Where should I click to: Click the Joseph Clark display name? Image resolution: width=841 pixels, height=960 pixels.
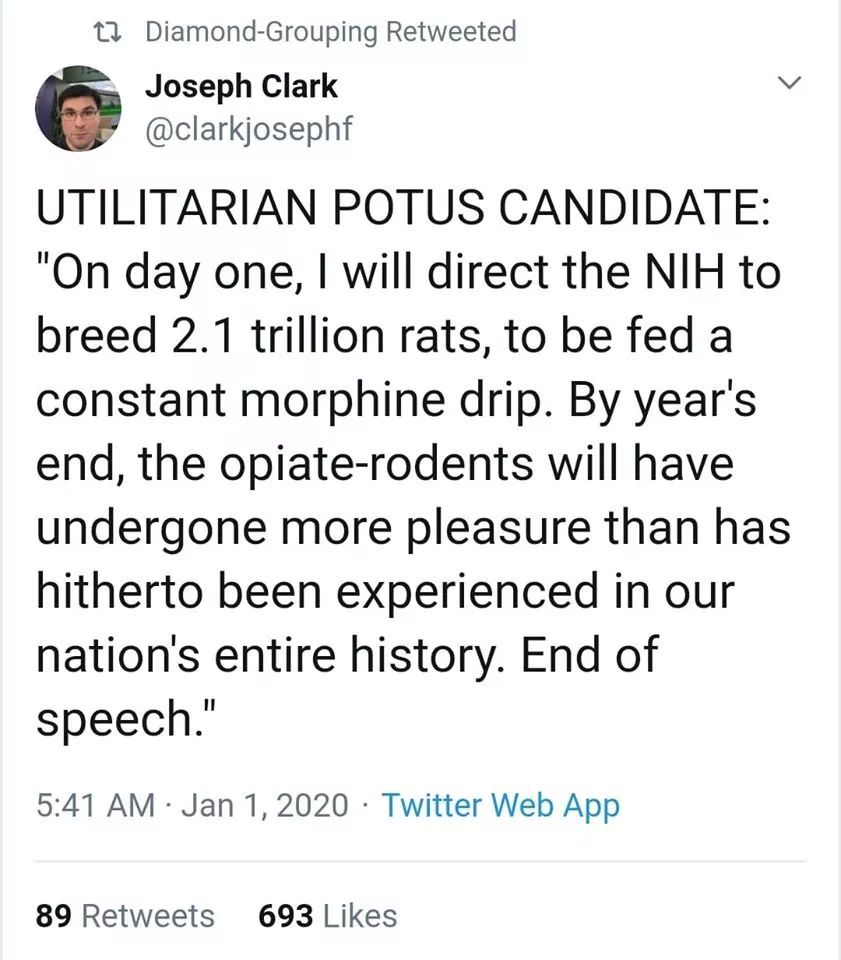click(x=242, y=87)
